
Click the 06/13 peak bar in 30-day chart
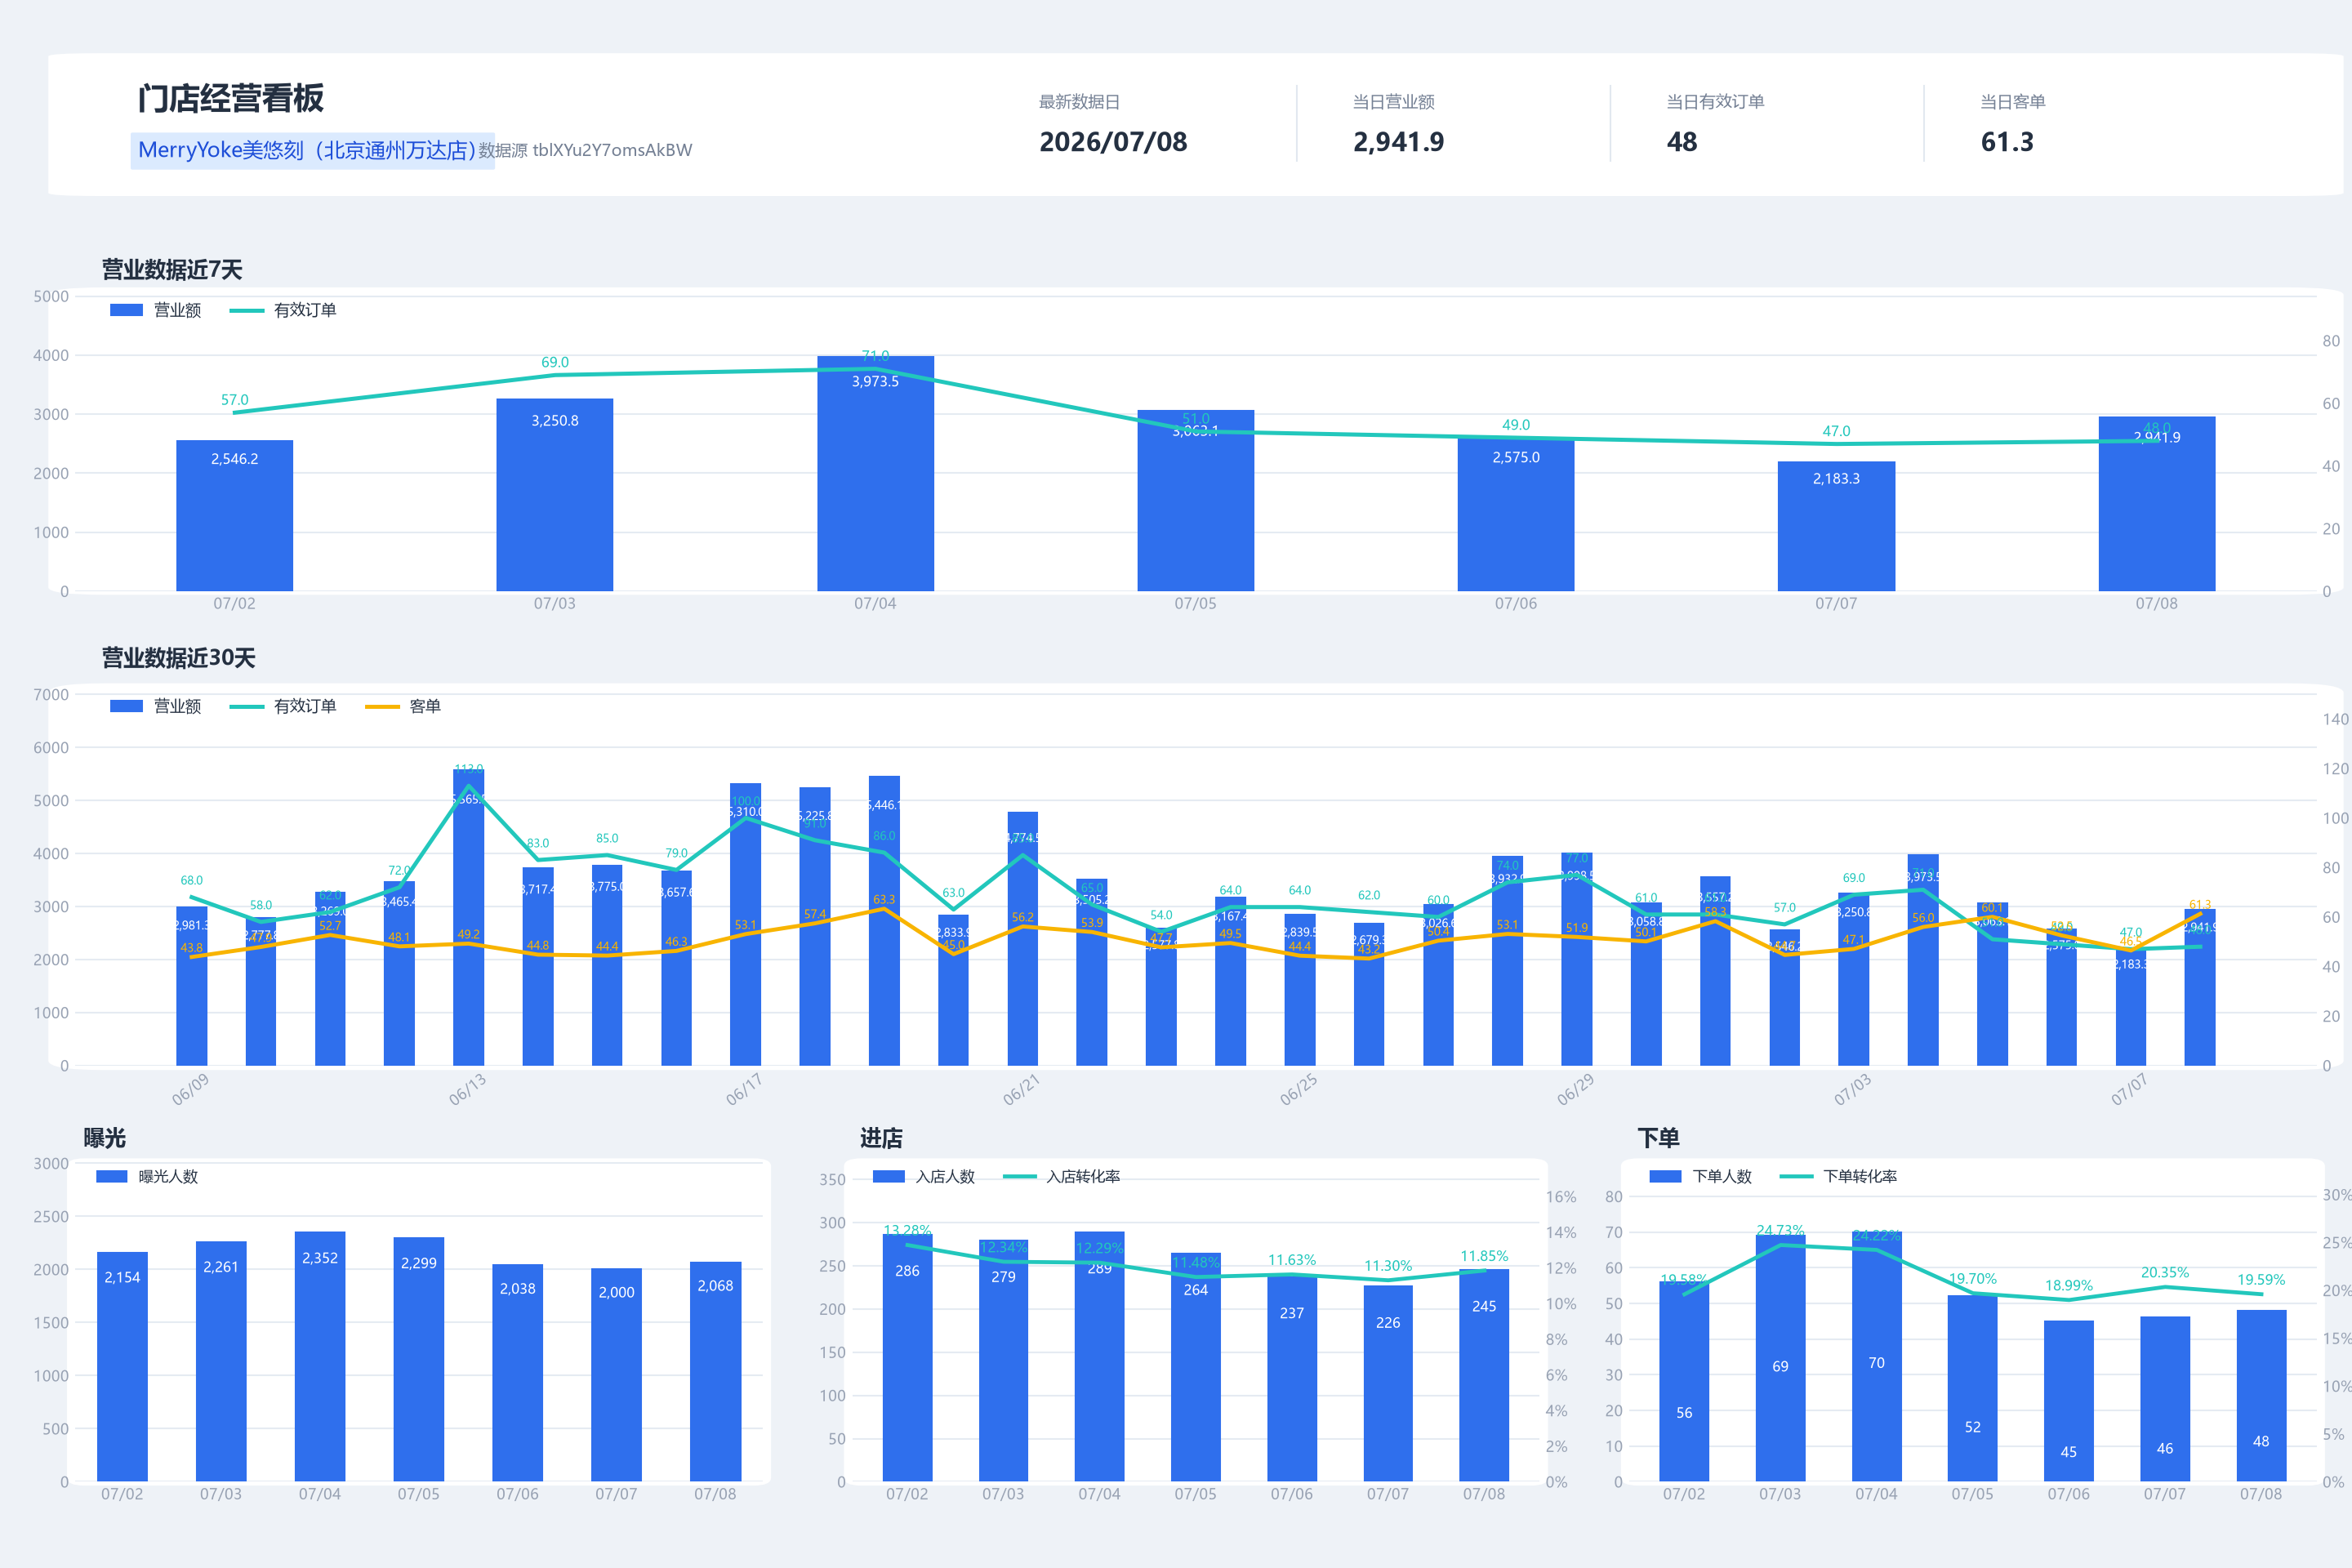pyautogui.click(x=468, y=917)
